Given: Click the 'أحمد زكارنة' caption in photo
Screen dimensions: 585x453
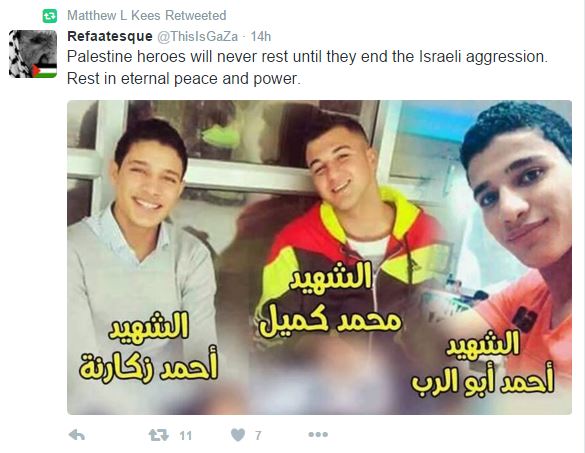Looking at the screenshot, I should coord(148,366).
